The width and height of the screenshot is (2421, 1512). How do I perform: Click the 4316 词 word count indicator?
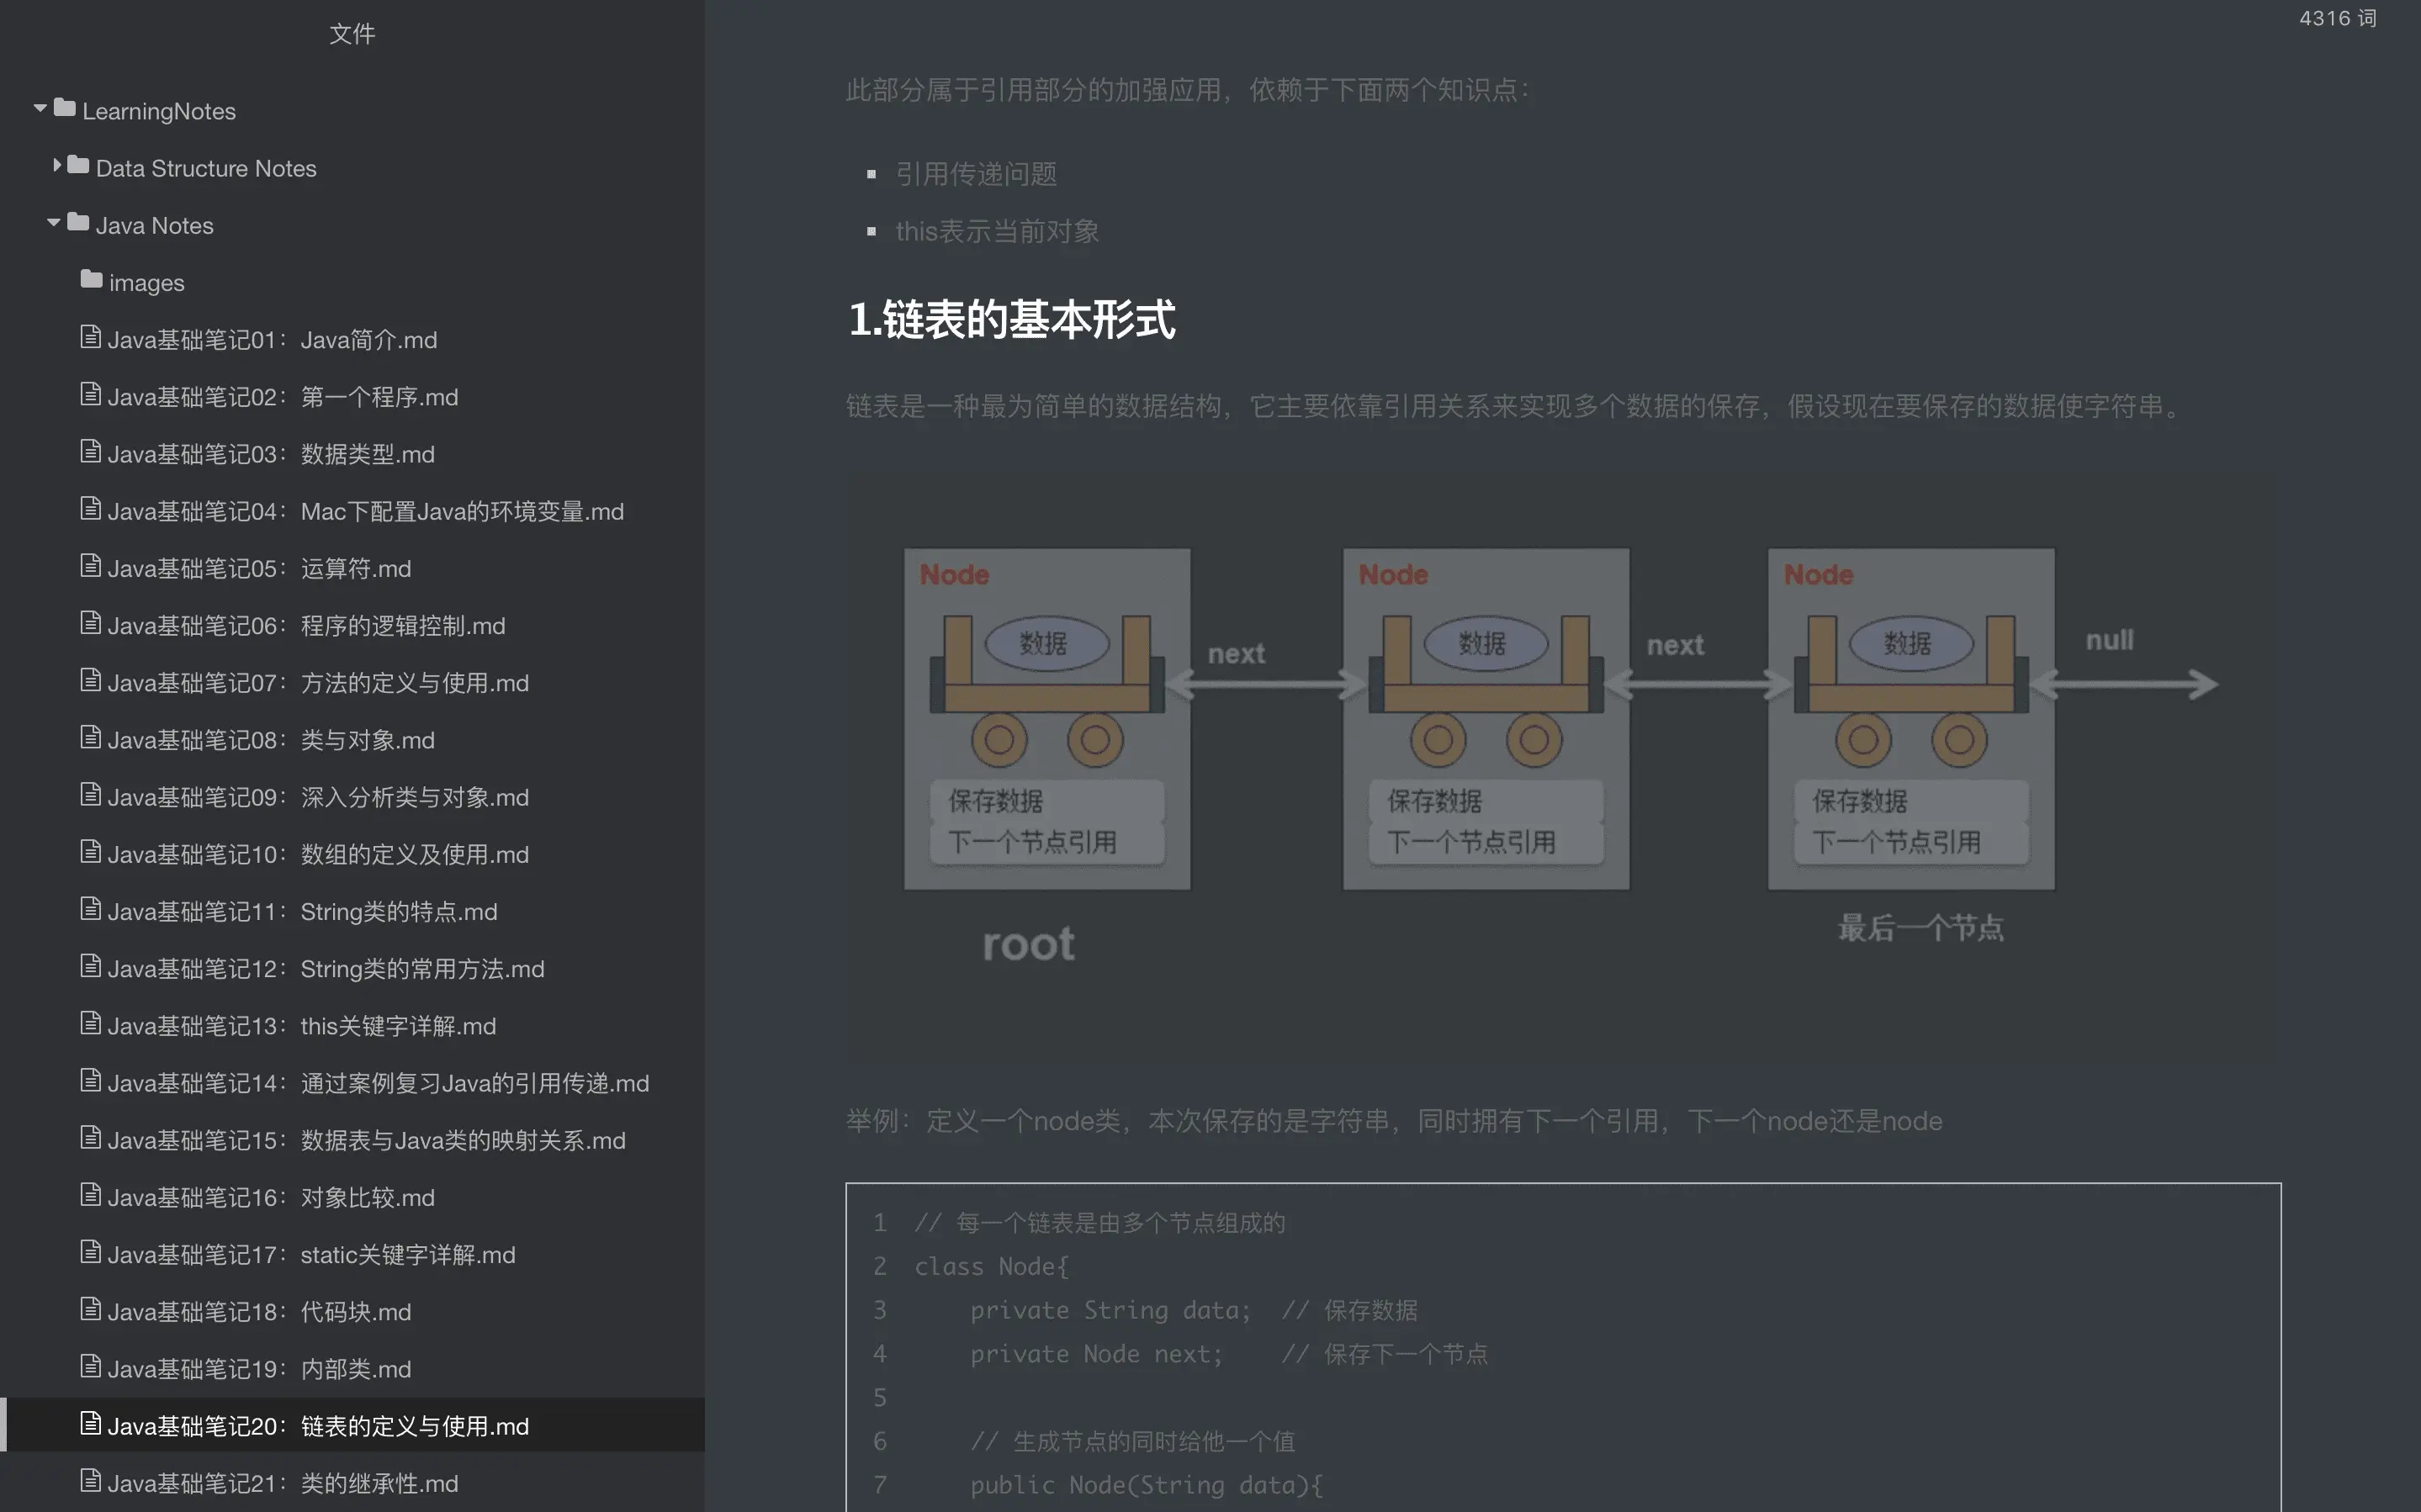pos(2337,18)
